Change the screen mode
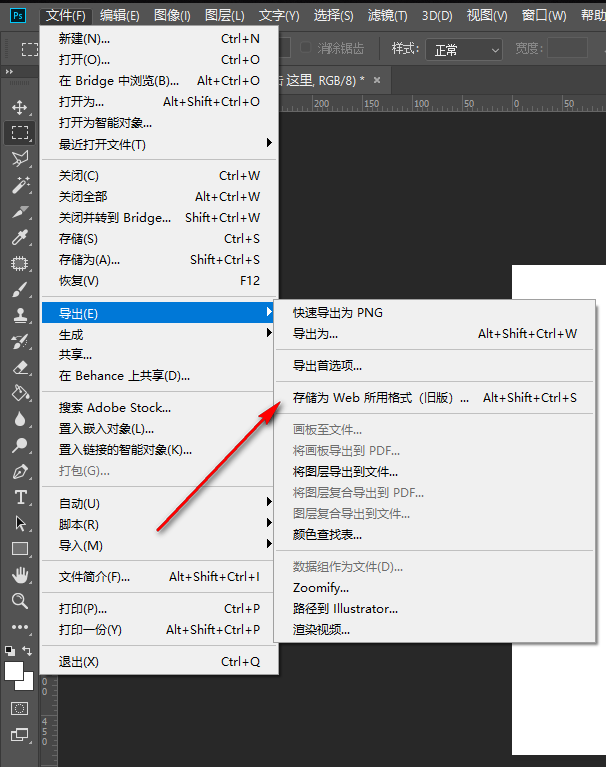 (20, 734)
